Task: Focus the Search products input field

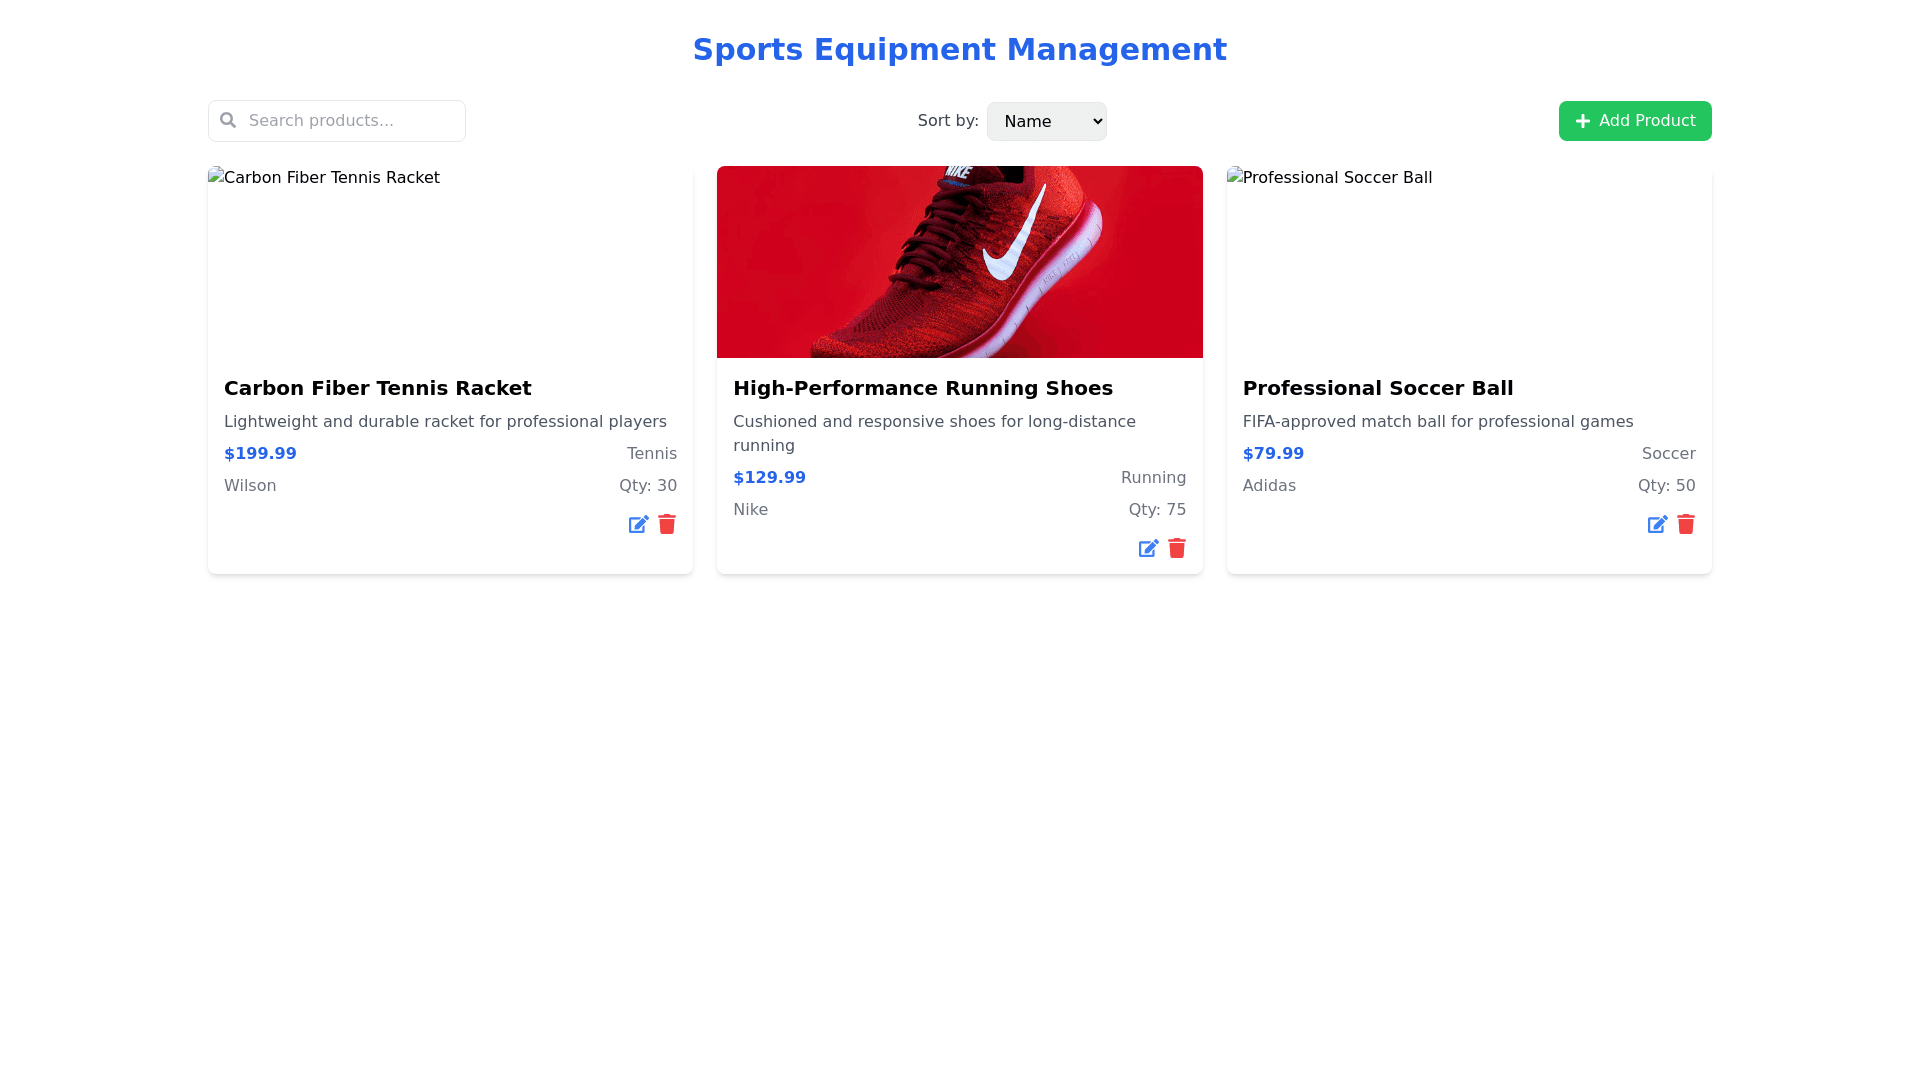Action: click(x=350, y=121)
